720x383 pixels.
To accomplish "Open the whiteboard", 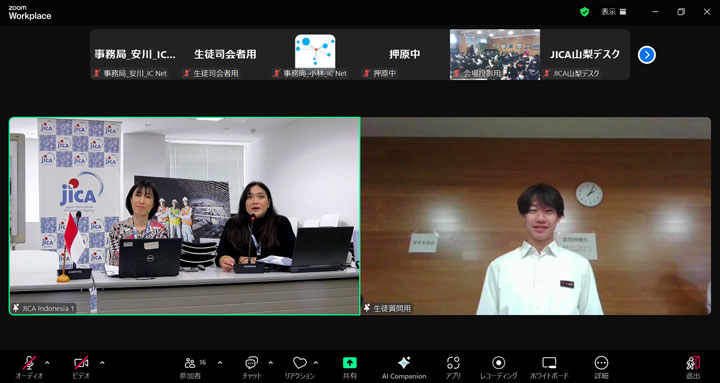I will click(x=549, y=367).
